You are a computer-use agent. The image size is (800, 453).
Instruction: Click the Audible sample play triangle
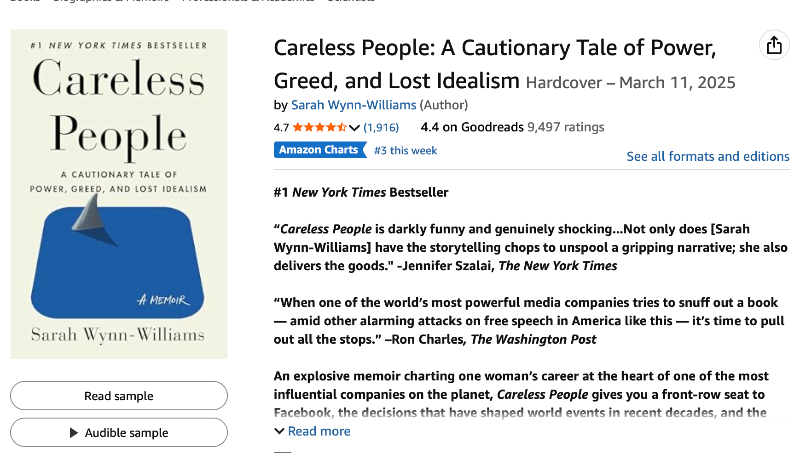click(73, 433)
